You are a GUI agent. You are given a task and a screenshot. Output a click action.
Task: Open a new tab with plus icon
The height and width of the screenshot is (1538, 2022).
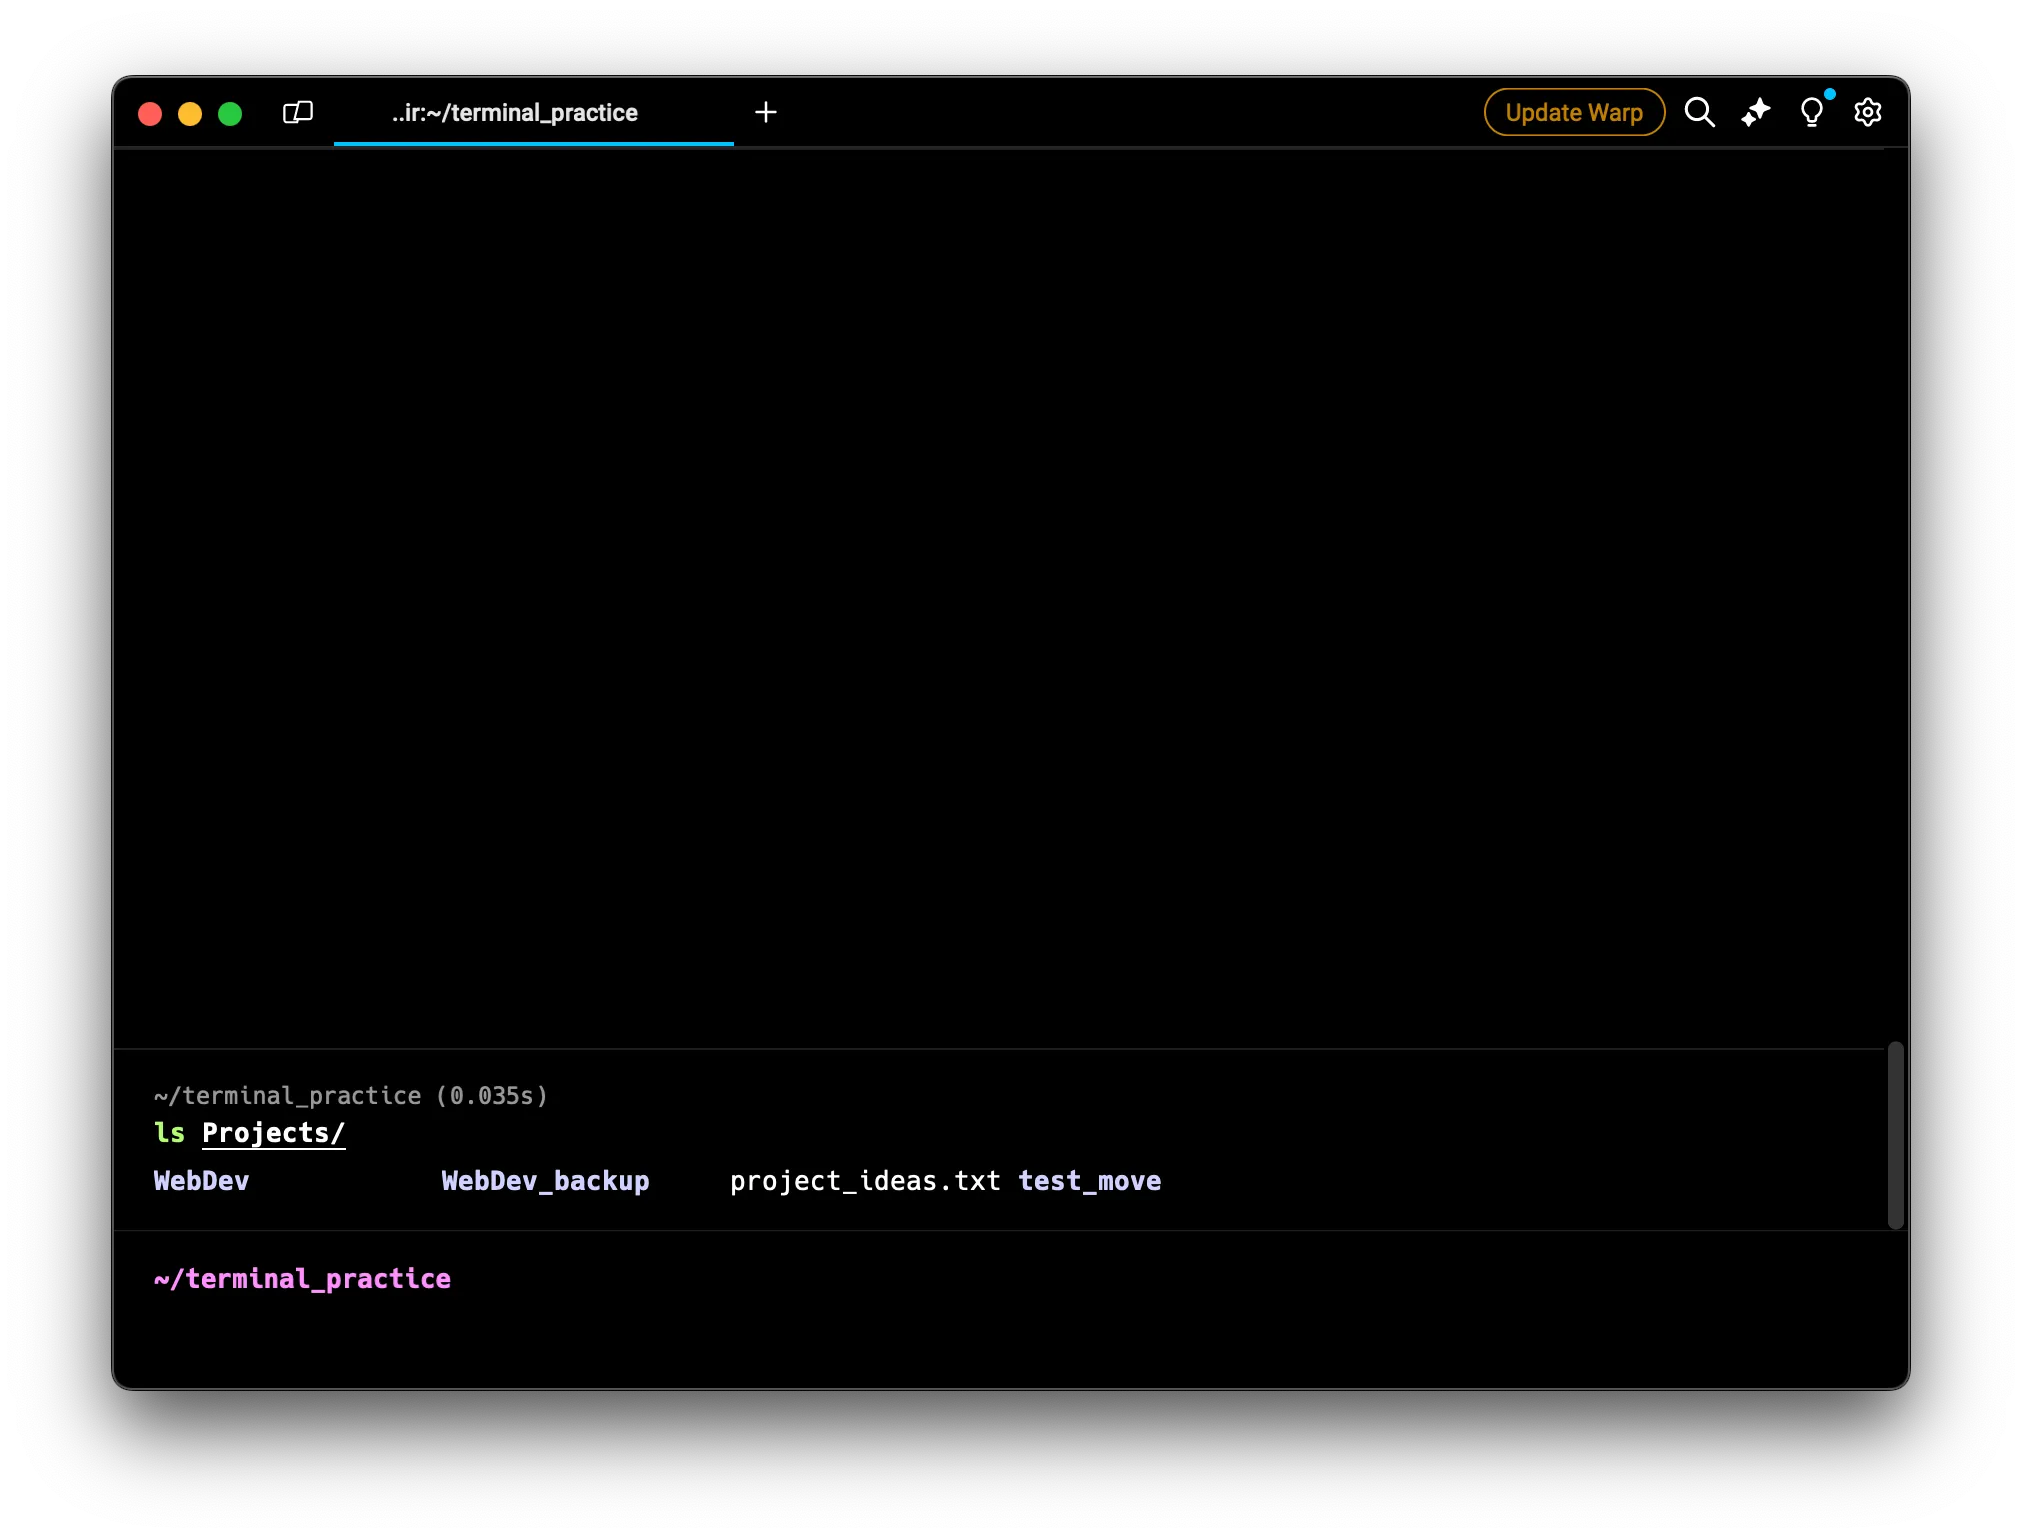pos(766,112)
